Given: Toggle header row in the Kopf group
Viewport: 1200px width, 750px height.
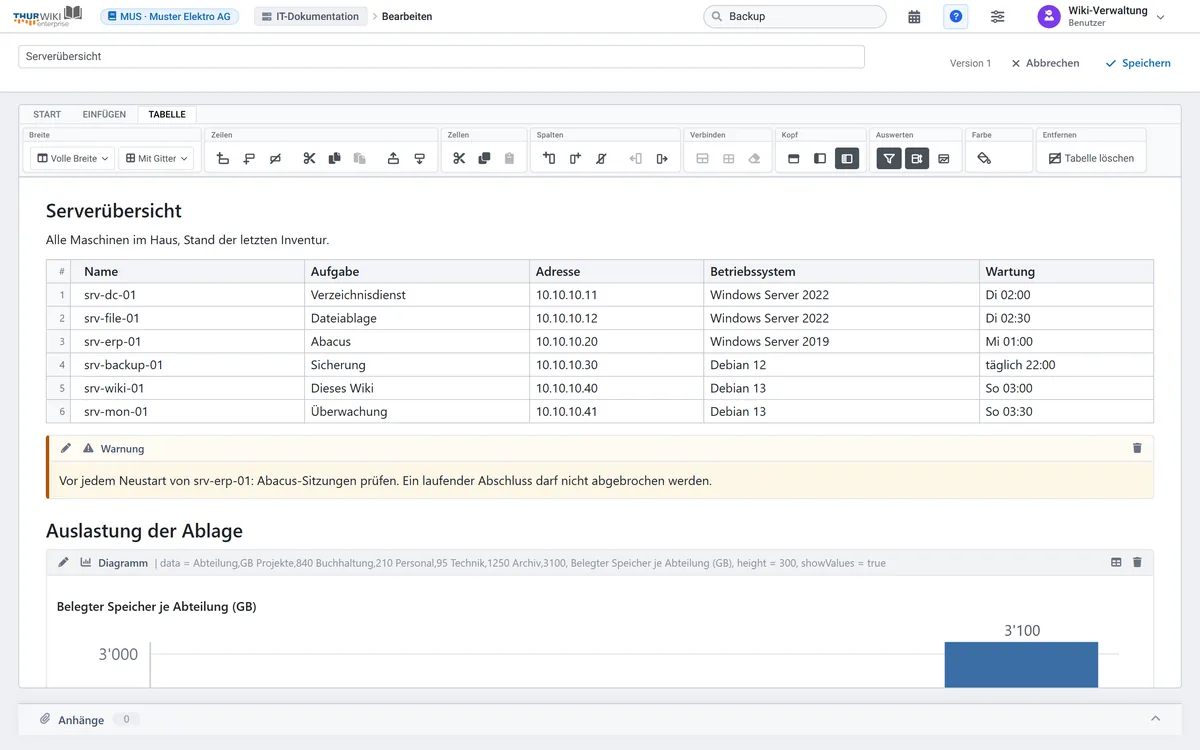Looking at the screenshot, I should (794, 158).
